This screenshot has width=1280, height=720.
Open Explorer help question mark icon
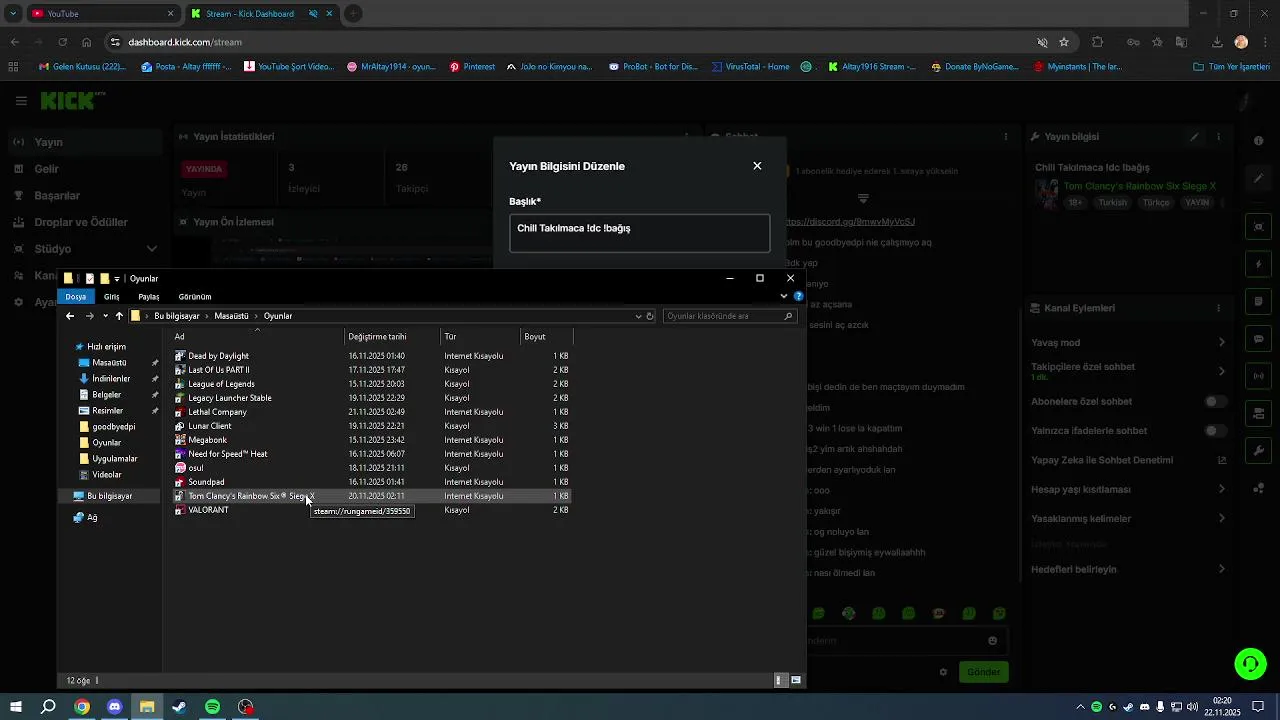point(798,296)
